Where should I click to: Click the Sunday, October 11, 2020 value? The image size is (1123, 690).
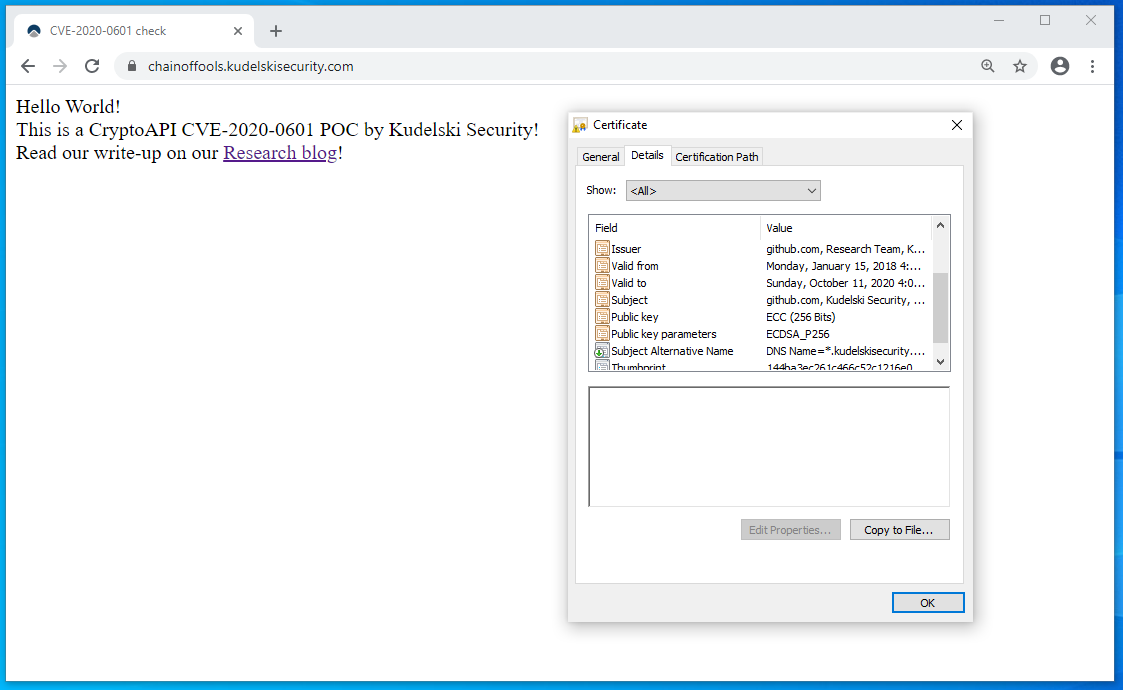pyautogui.click(x=845, y=283)
